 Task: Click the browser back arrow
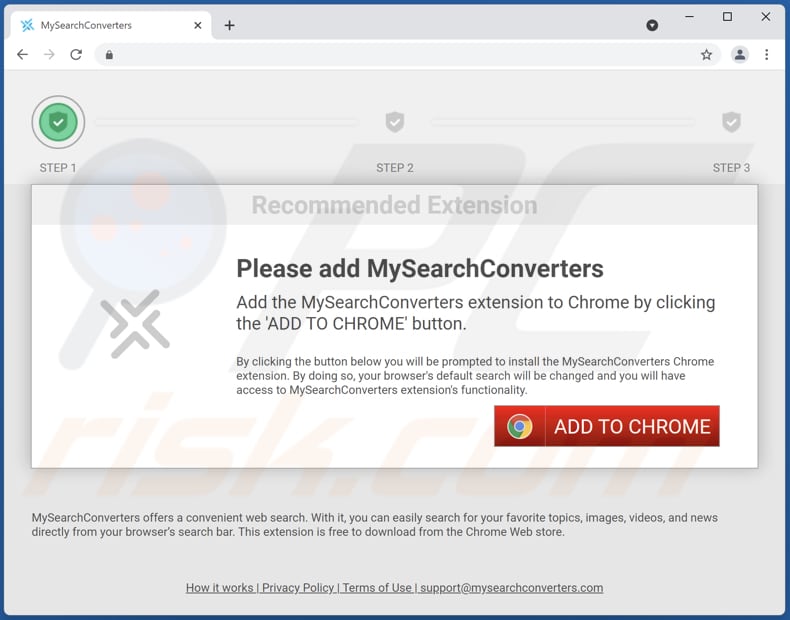tap(22, 54)
